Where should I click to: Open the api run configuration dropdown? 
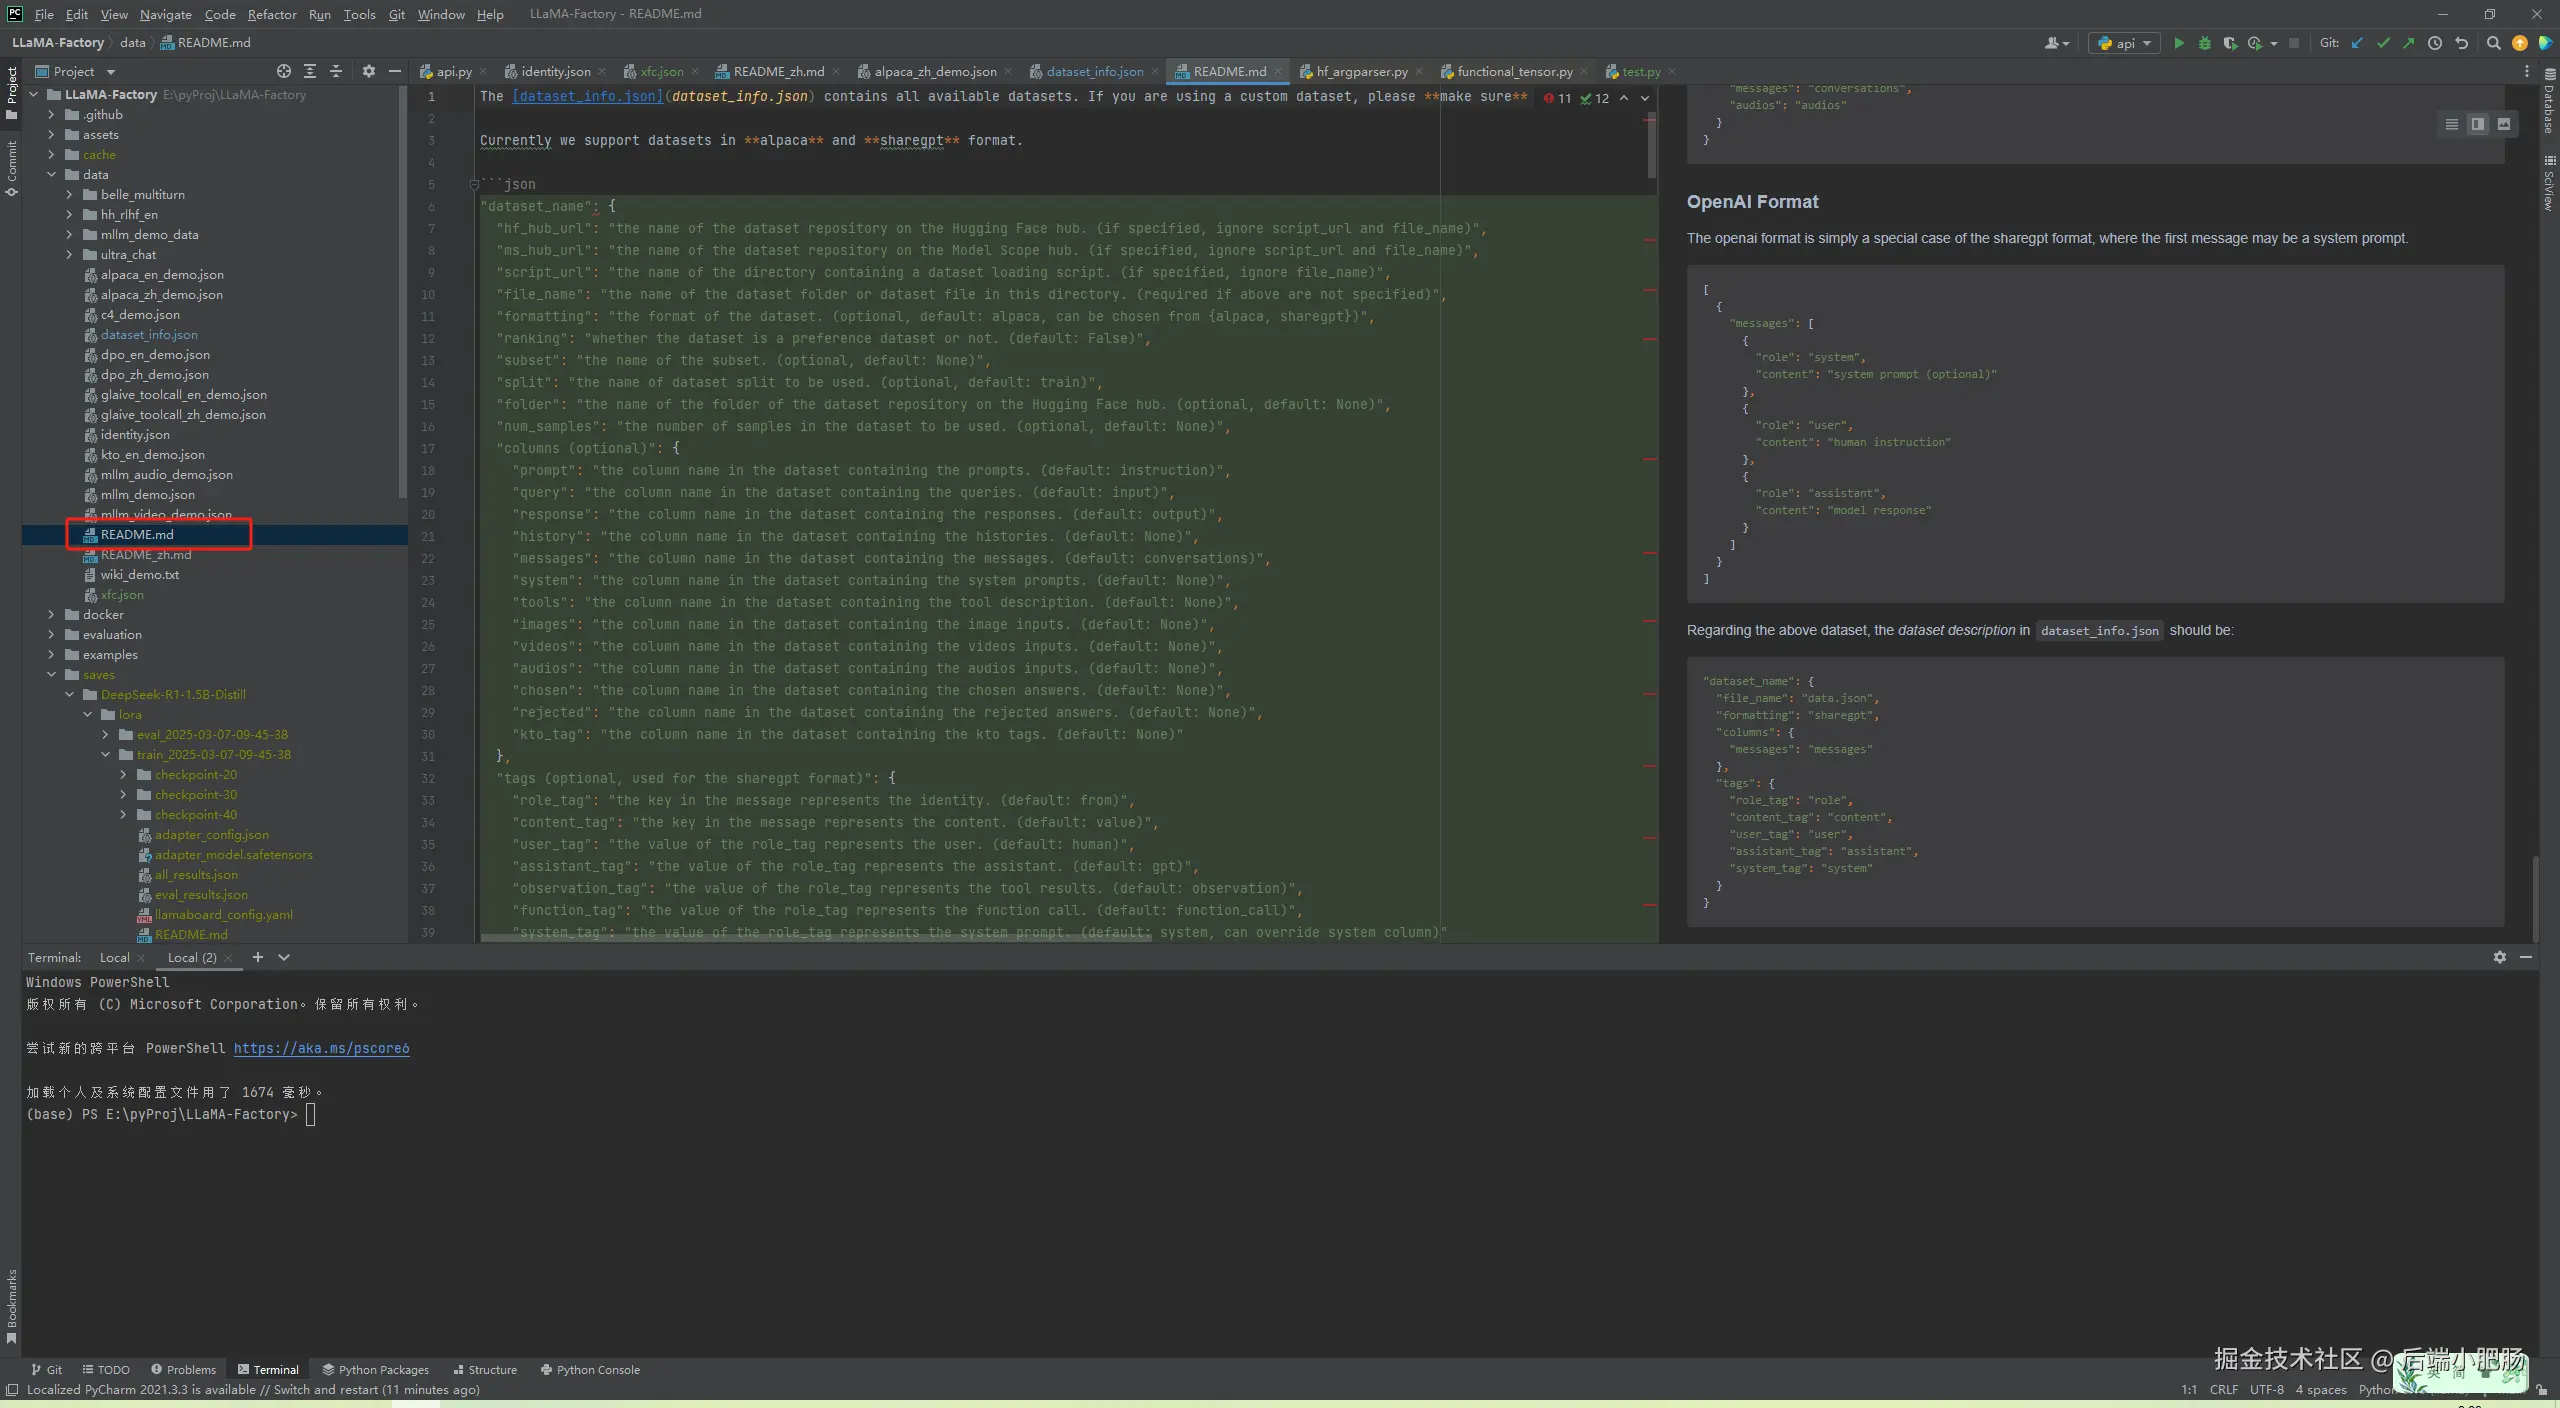[2125, 43]
